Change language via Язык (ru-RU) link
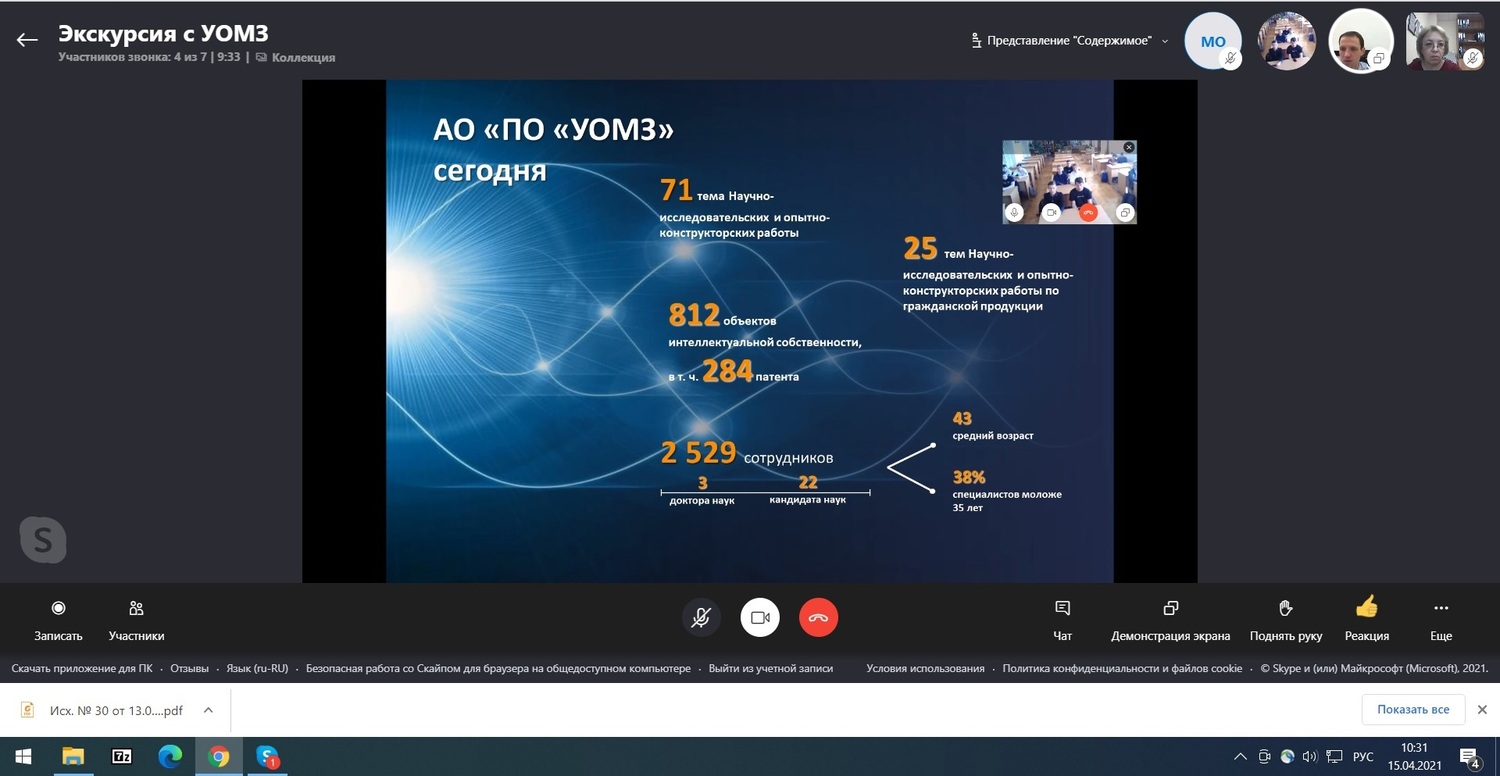Screen dimensions: 1500x776 (257, 669)
